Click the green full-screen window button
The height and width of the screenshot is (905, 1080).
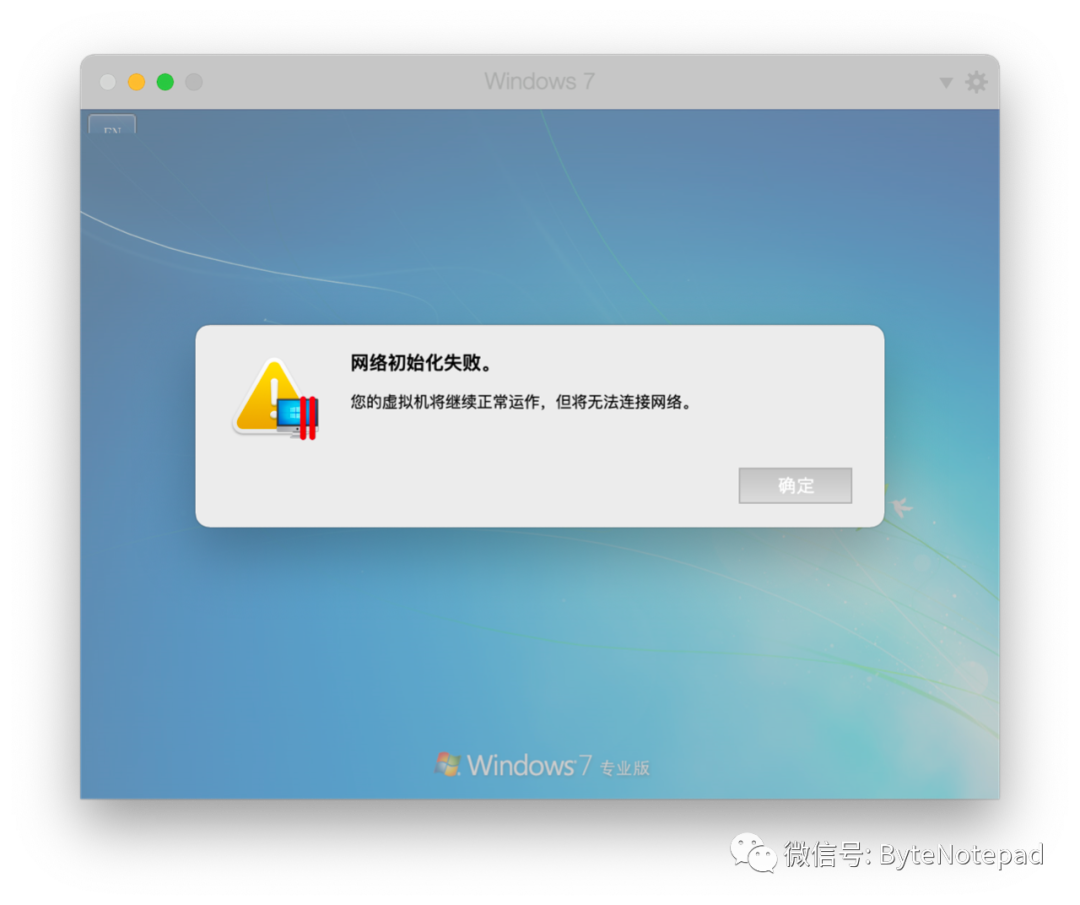[x=165, y=82]
